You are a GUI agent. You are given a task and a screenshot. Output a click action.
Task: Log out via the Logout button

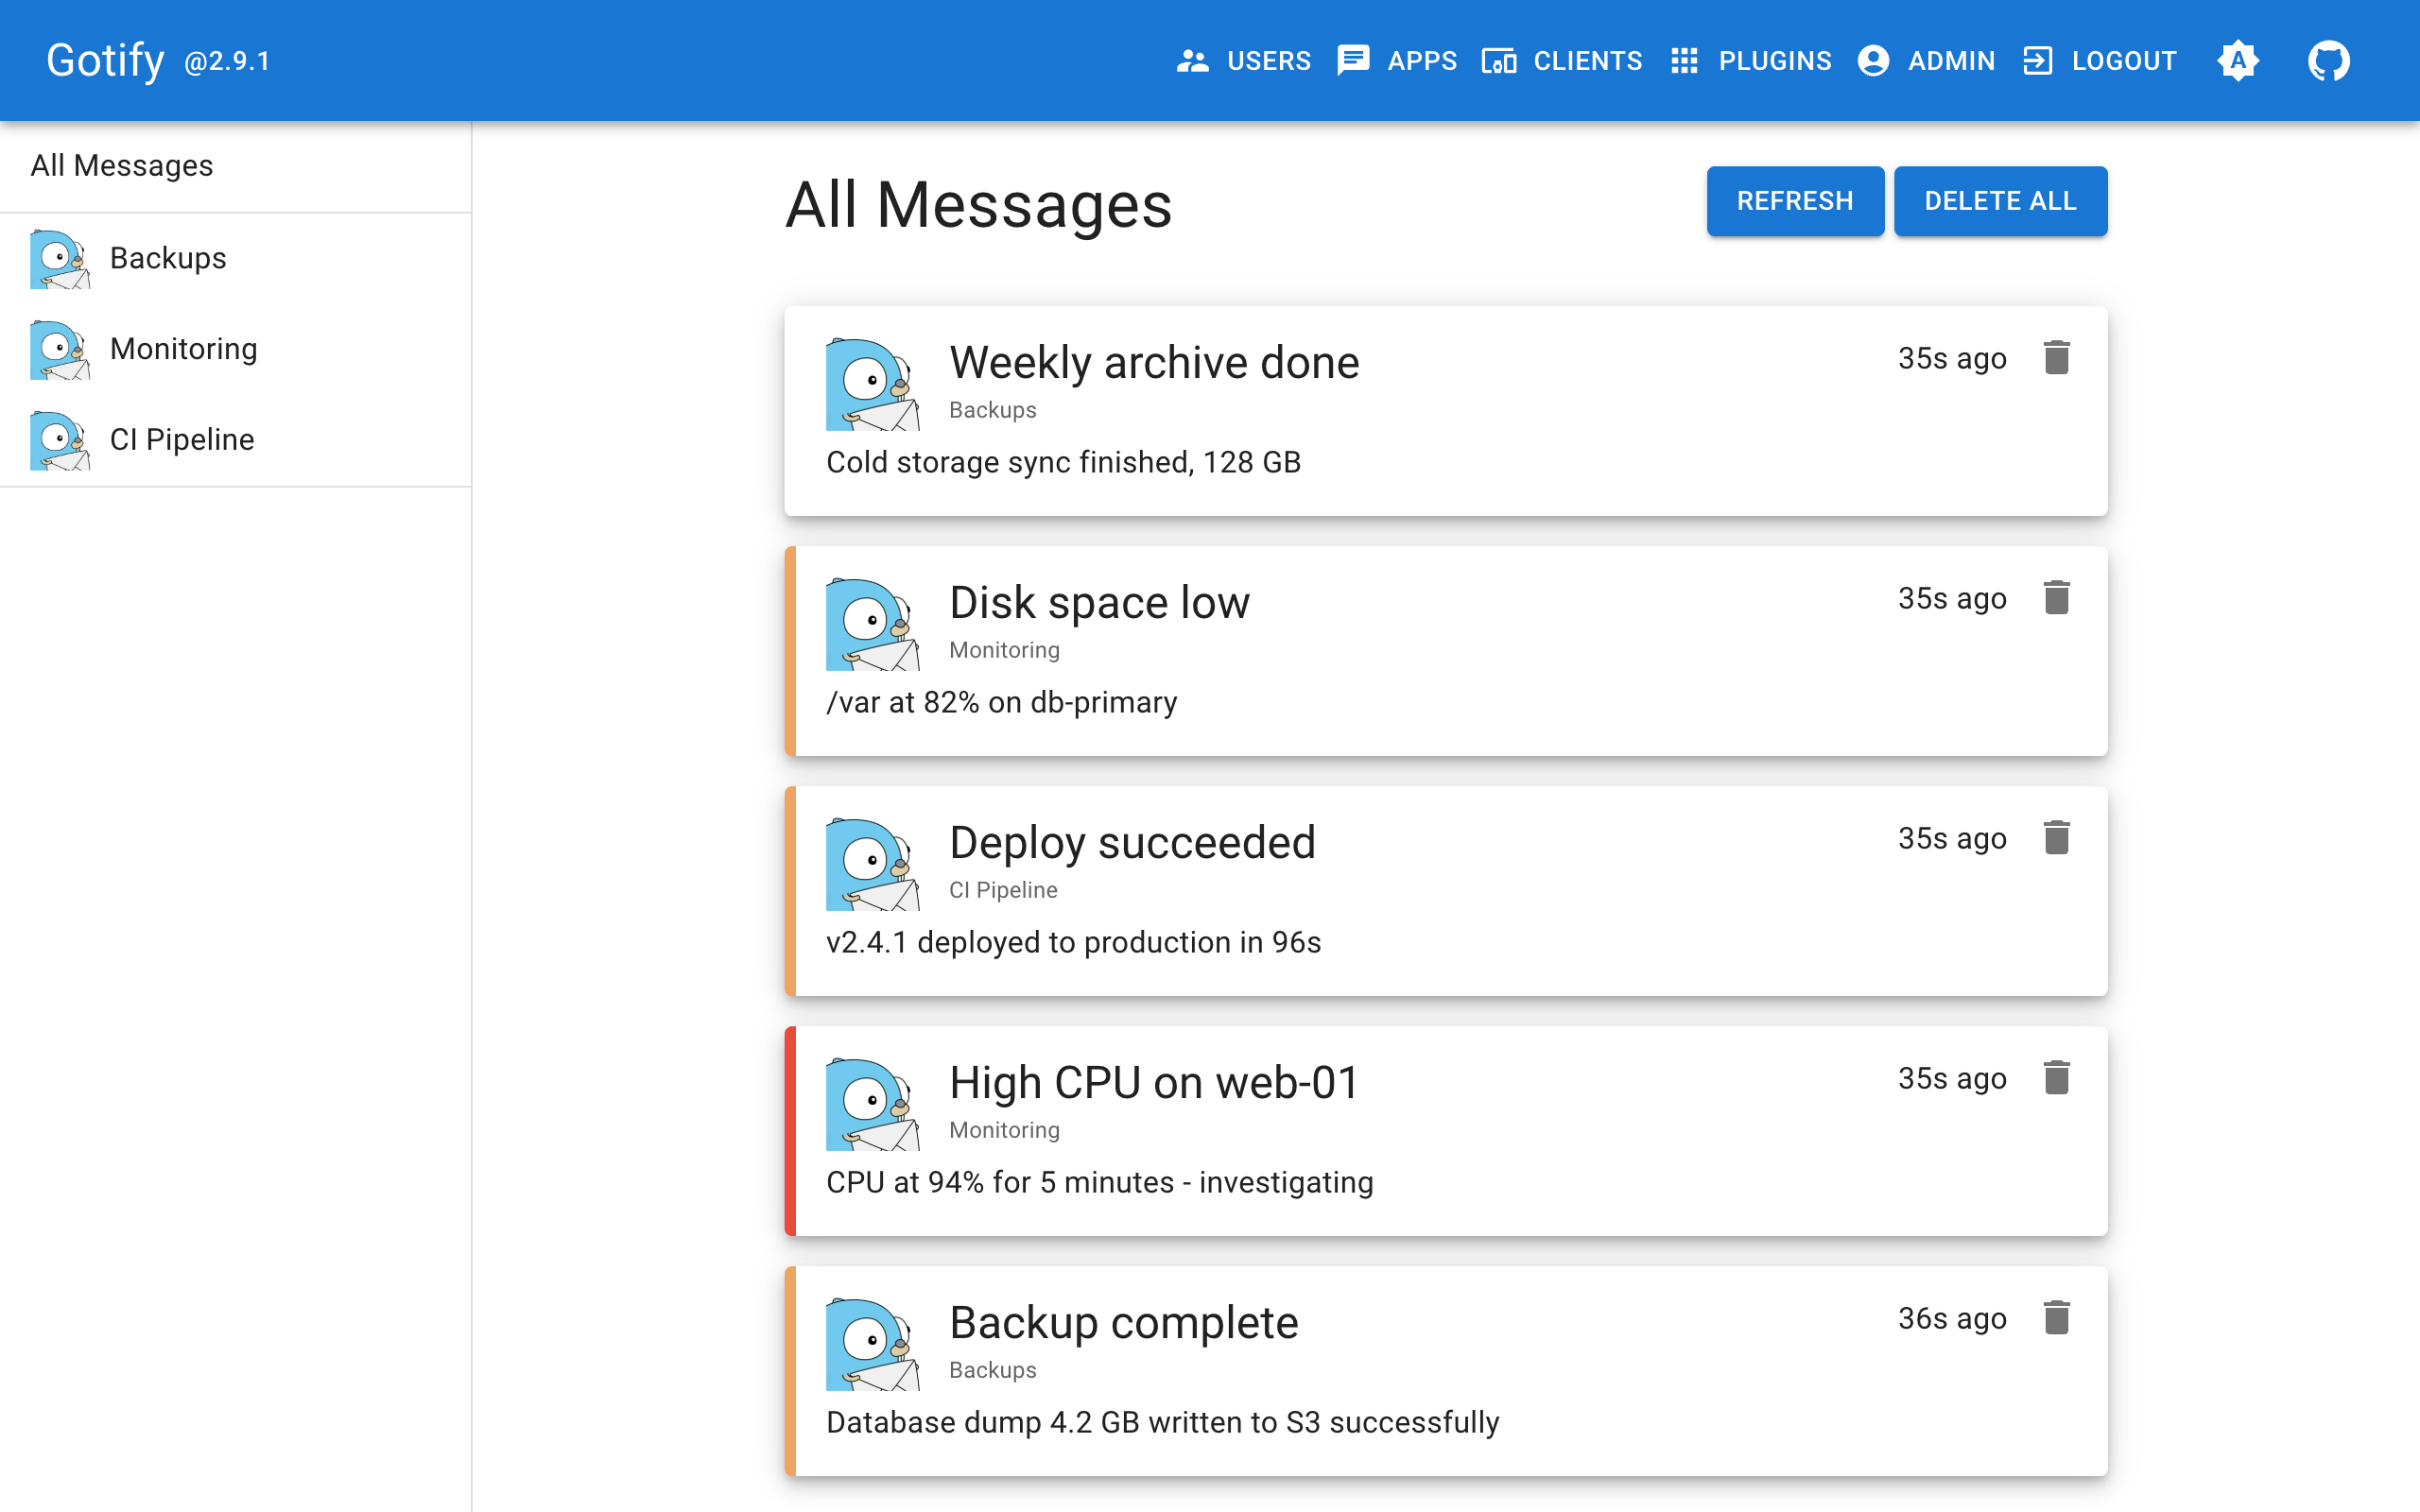pos(2099,61)
